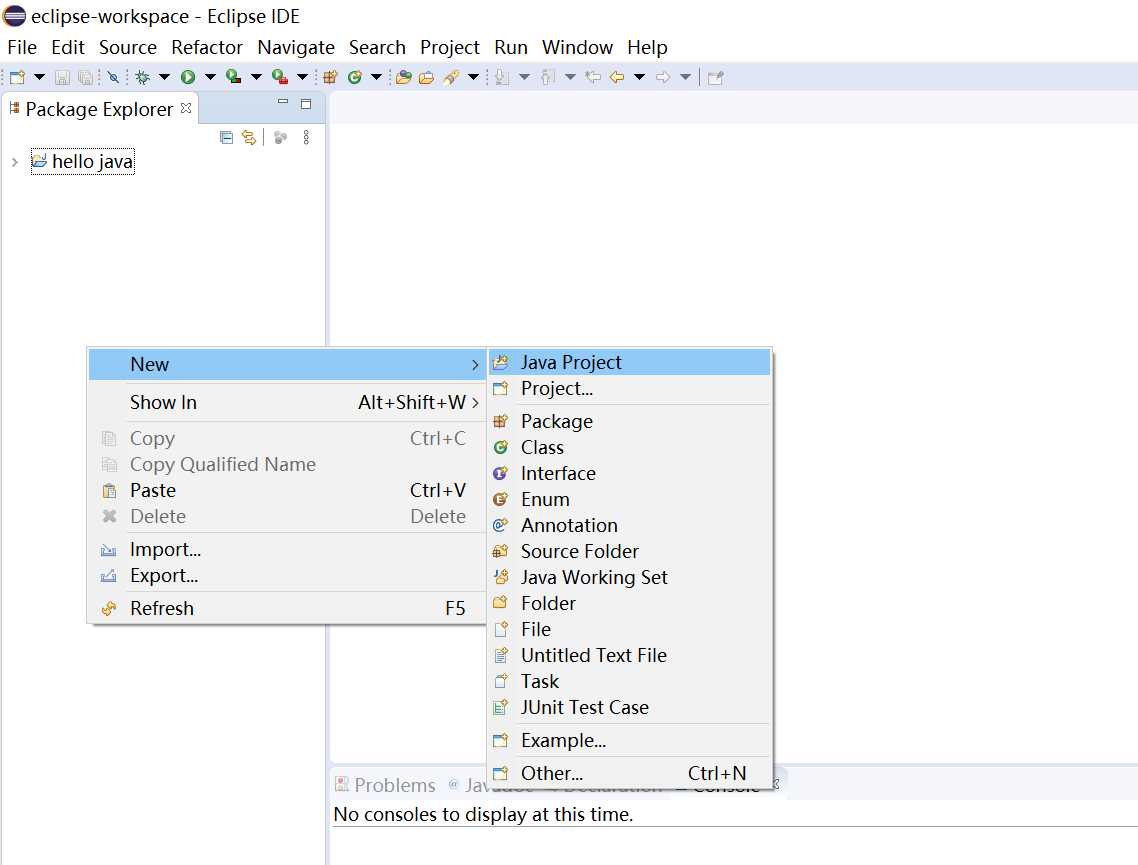
Task: Select Enum in the New submenu
Action: click(629, 499)
